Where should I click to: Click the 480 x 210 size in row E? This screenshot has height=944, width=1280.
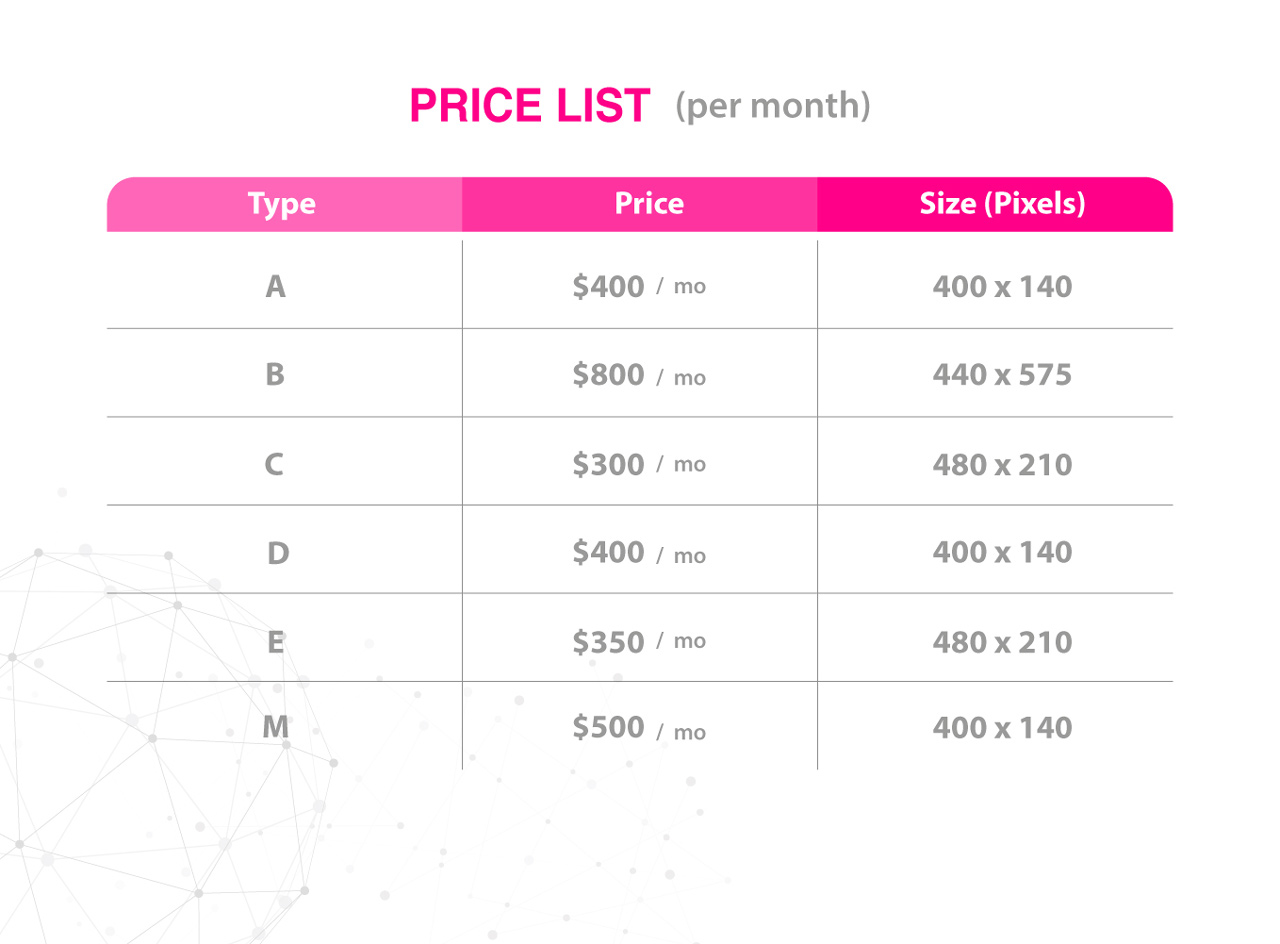pyautogui.click(x=1002, y=640)
